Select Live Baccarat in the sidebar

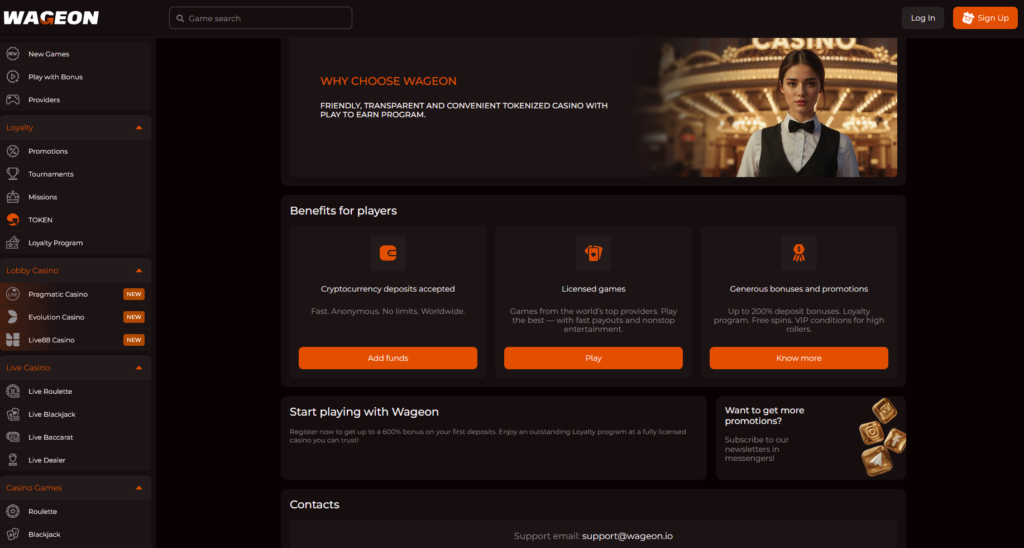tap(50, 437)
